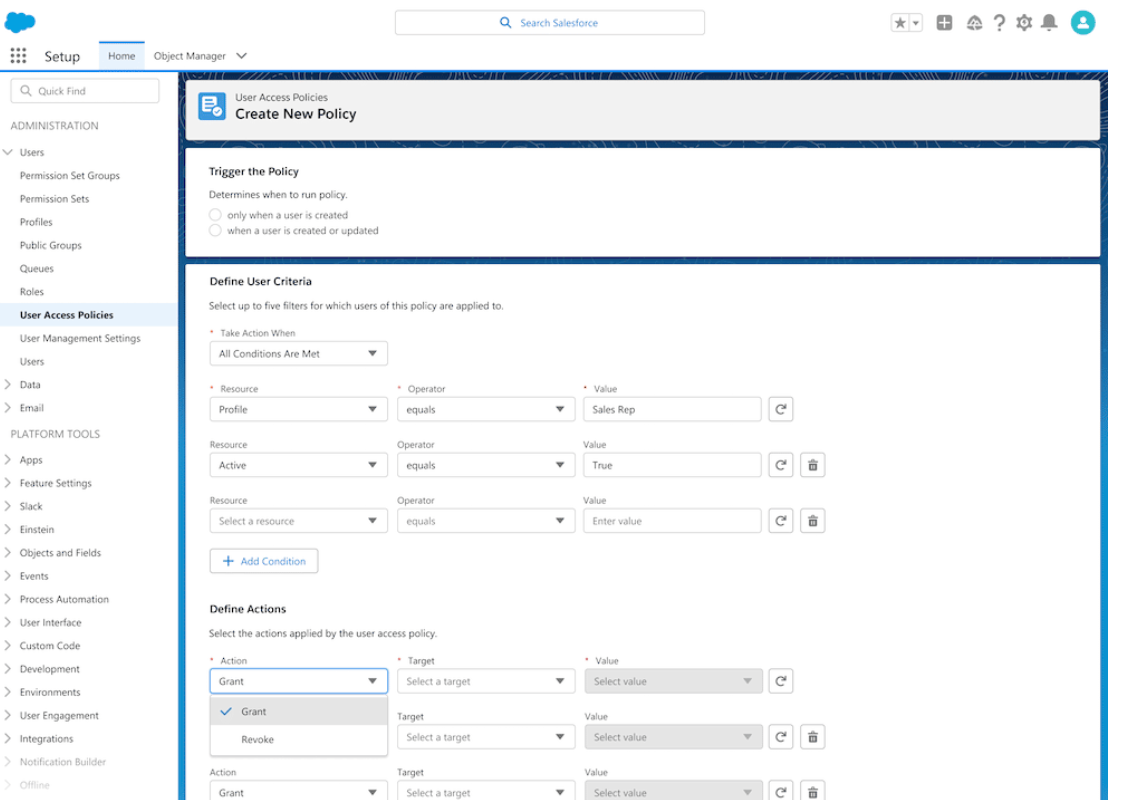
Task: Click the True value field
Action: 673,465
